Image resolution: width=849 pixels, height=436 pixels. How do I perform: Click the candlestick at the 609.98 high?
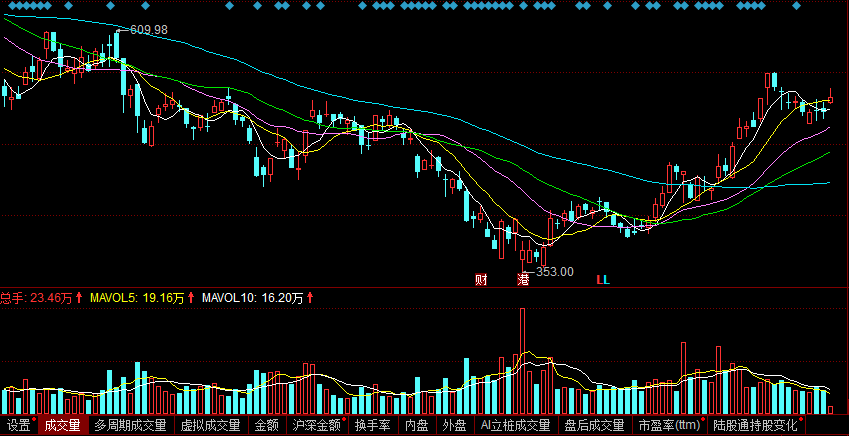click(116, 47)
